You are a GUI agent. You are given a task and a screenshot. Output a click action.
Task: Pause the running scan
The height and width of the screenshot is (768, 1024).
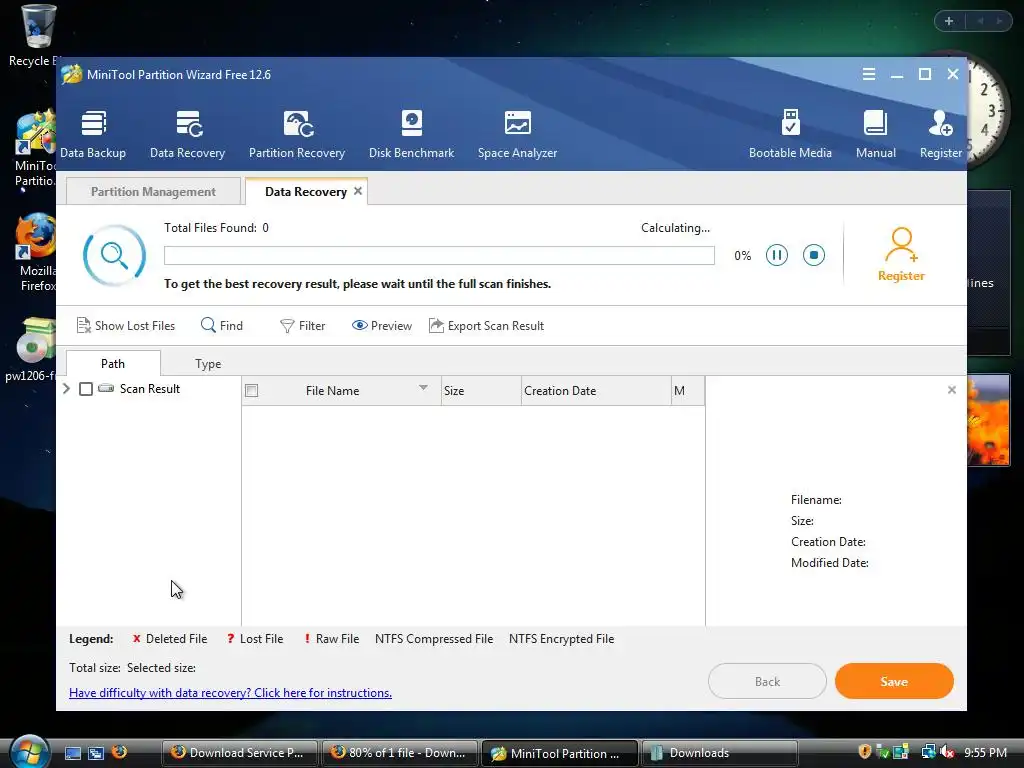pyautogui.click(x=776, y=255)
